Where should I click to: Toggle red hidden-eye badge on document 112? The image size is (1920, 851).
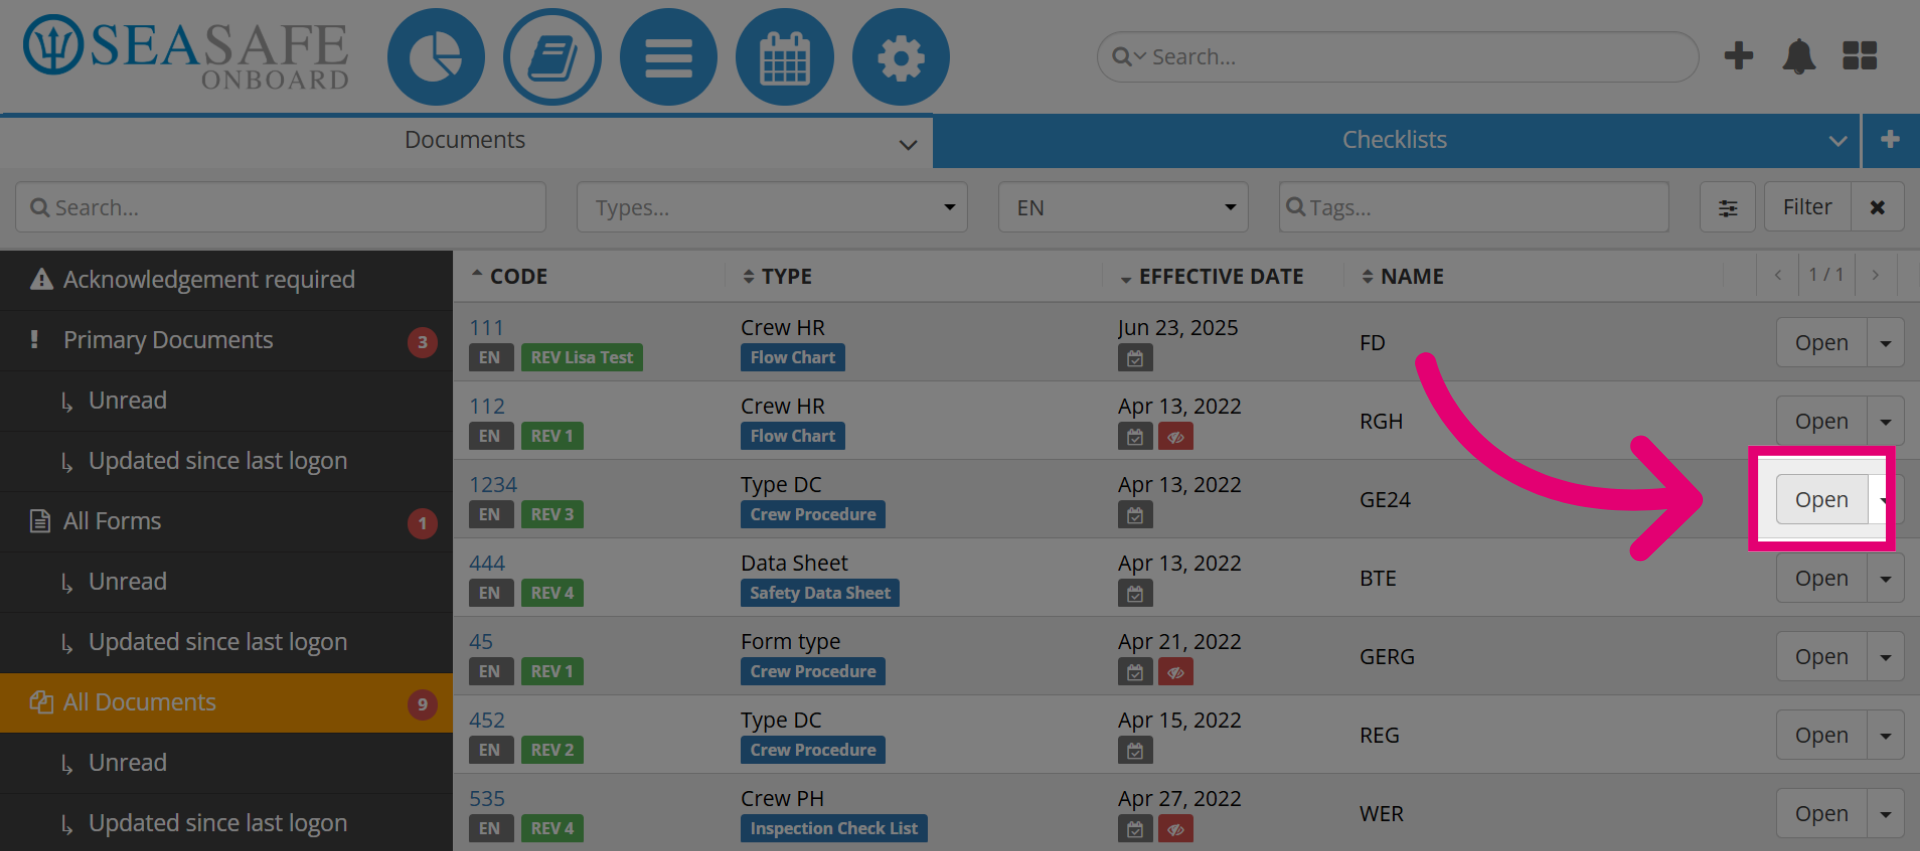(x=1176, y=437)
